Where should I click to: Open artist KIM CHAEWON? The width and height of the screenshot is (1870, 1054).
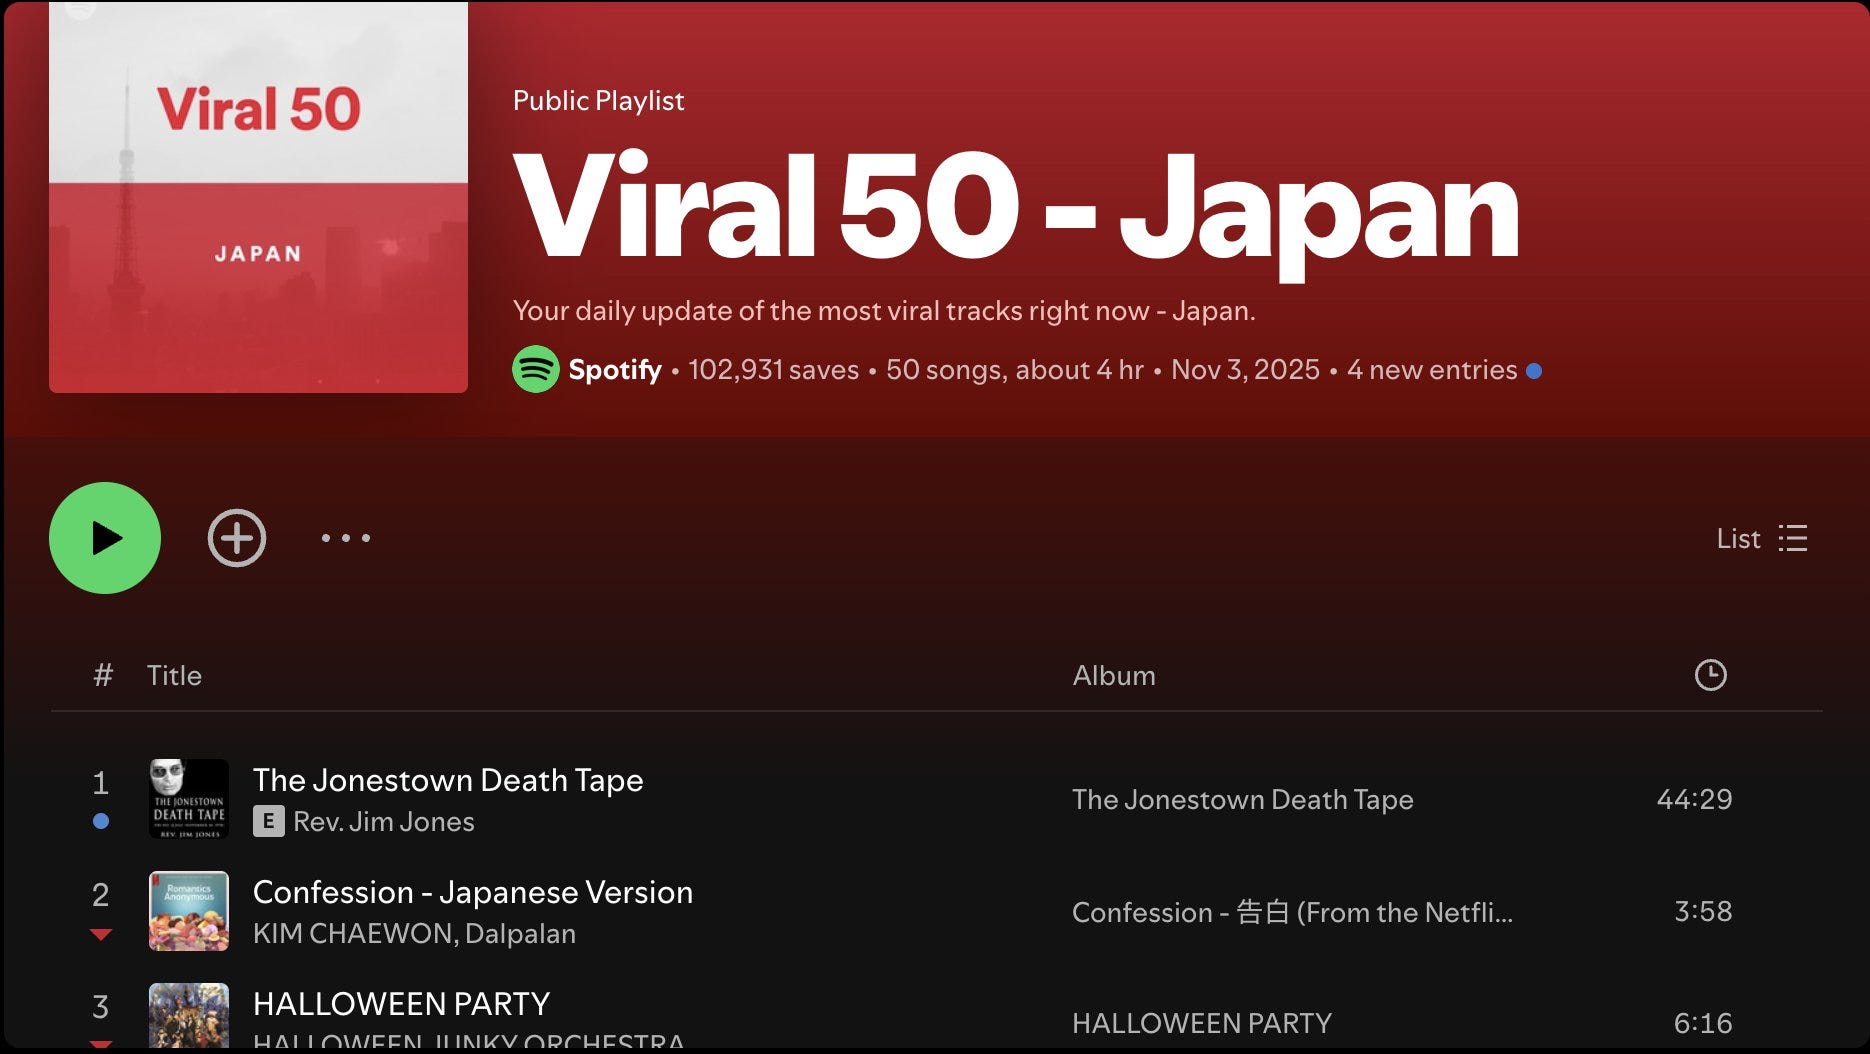(354, 934)
